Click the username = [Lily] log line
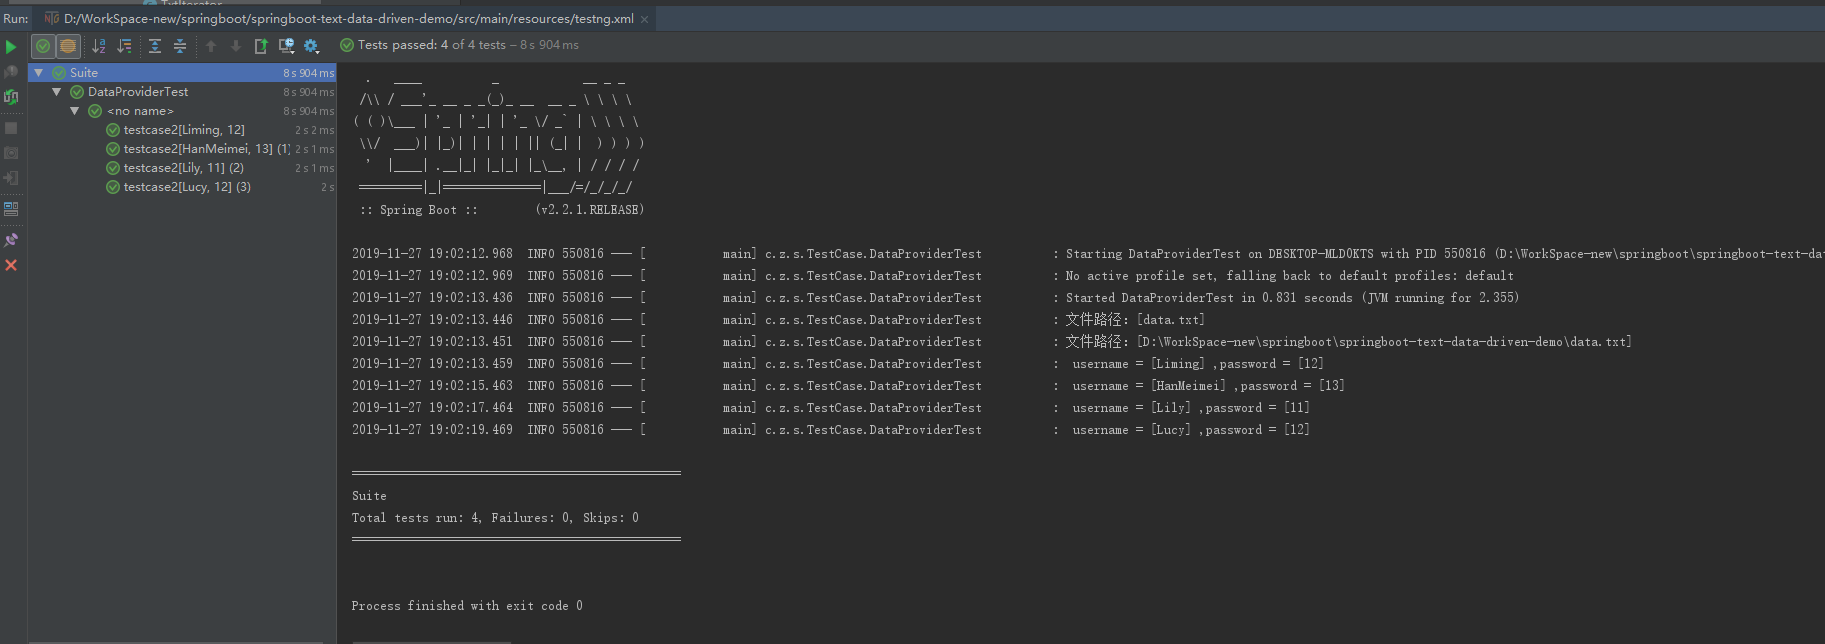 click(831, 408)
